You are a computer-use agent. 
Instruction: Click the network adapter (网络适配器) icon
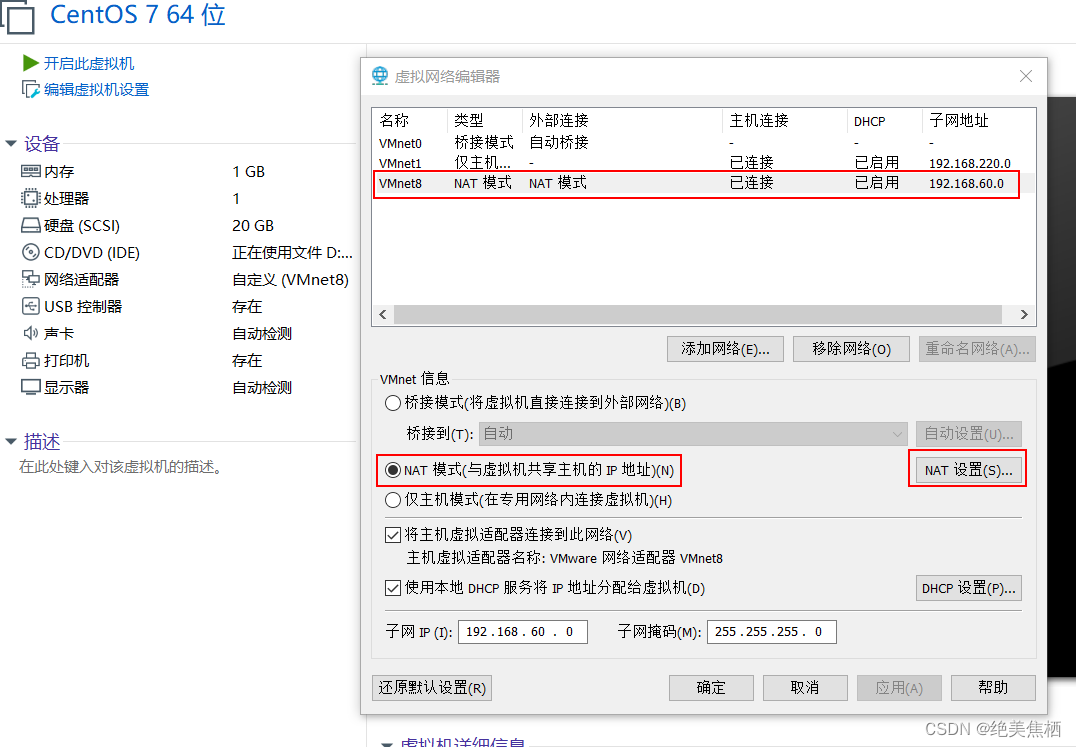point(31,279)
